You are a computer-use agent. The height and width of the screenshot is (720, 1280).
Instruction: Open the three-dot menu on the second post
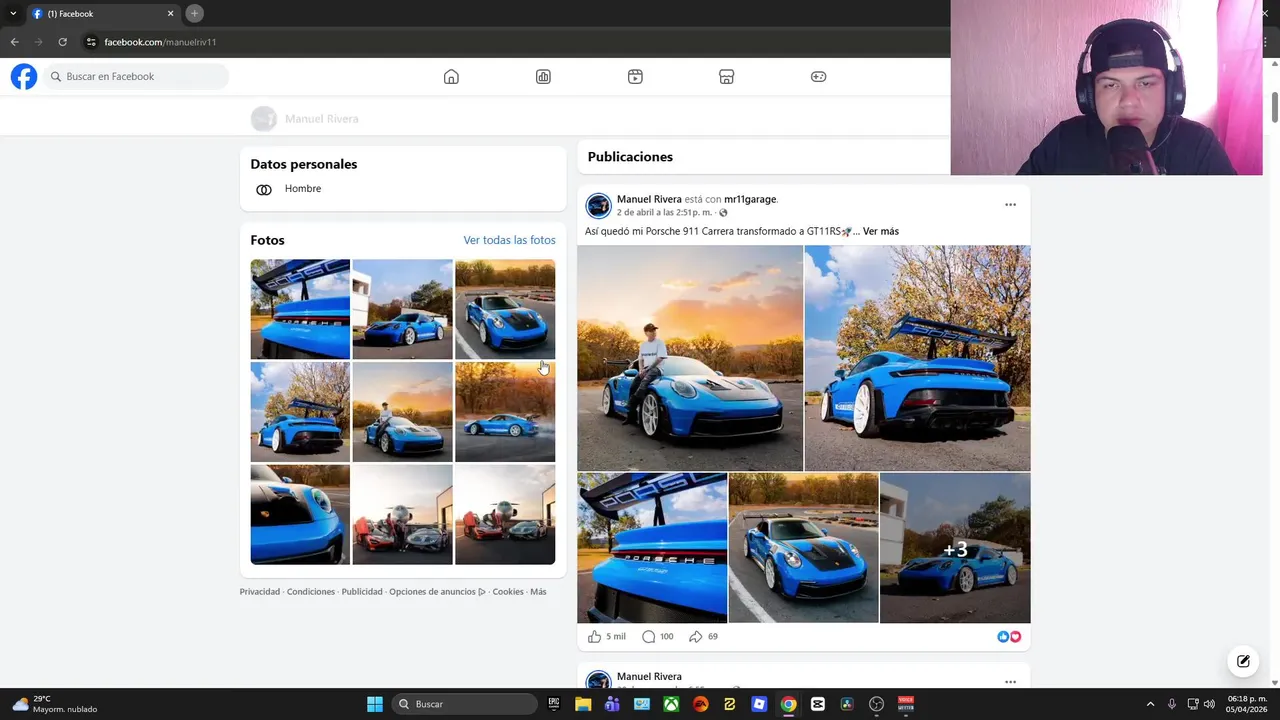[1010, 681]
